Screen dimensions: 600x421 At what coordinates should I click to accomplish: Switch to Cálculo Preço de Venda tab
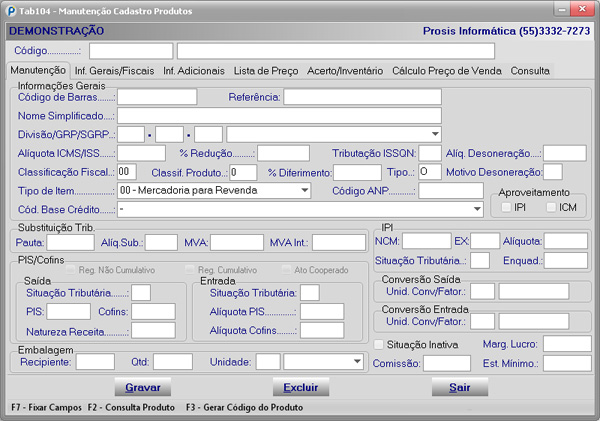(x=447, y=71)
